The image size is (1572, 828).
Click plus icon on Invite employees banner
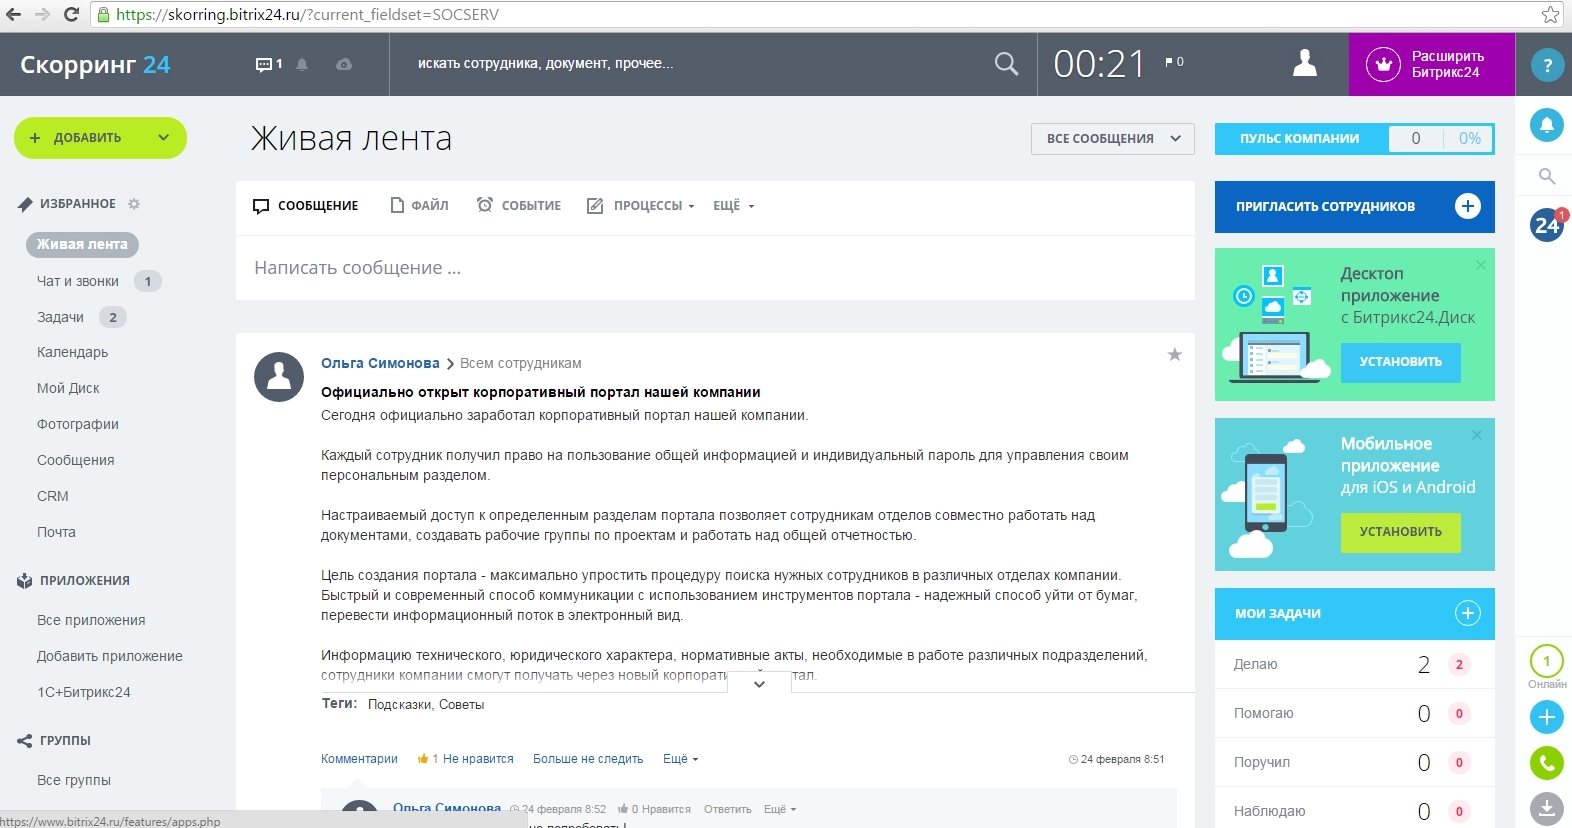(1467, 206)
